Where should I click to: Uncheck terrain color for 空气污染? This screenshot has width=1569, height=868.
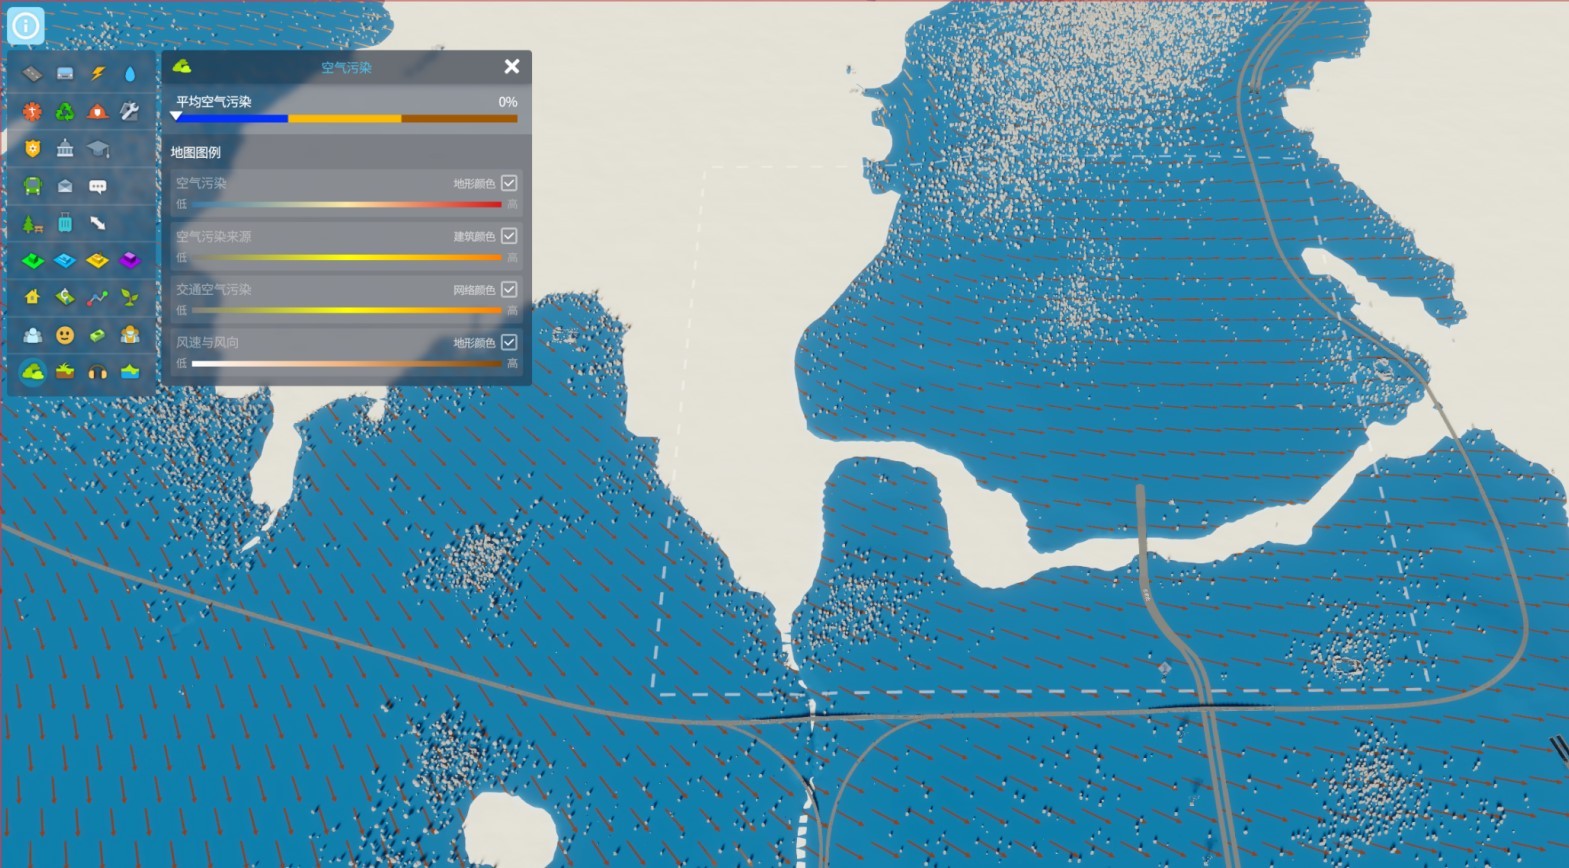[x=509, y=183]
